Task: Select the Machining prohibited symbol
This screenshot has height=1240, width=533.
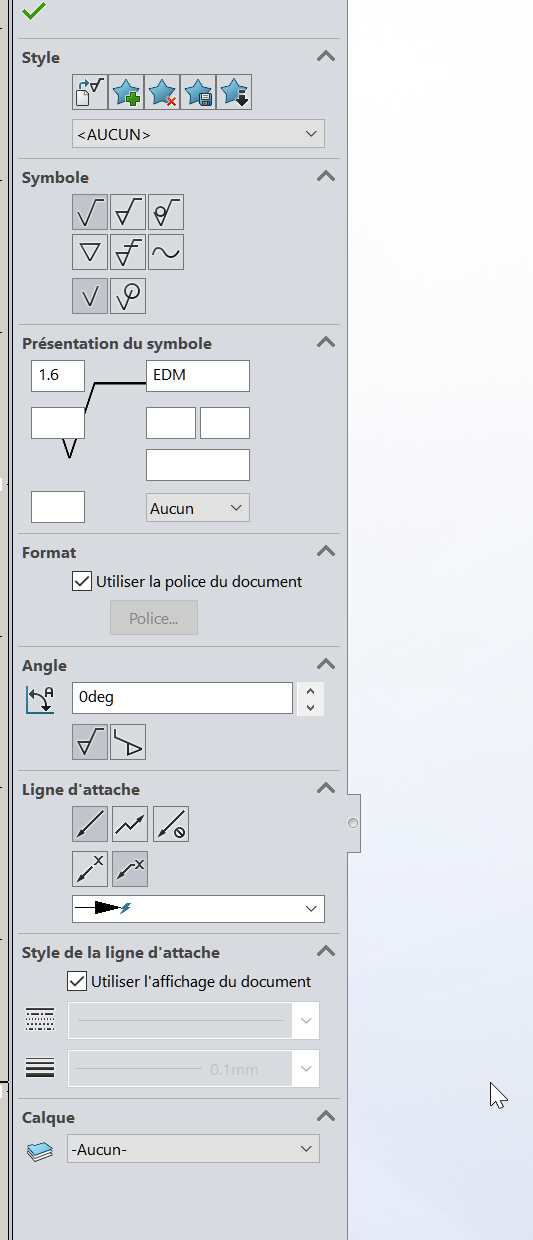Action: point(166,212)
